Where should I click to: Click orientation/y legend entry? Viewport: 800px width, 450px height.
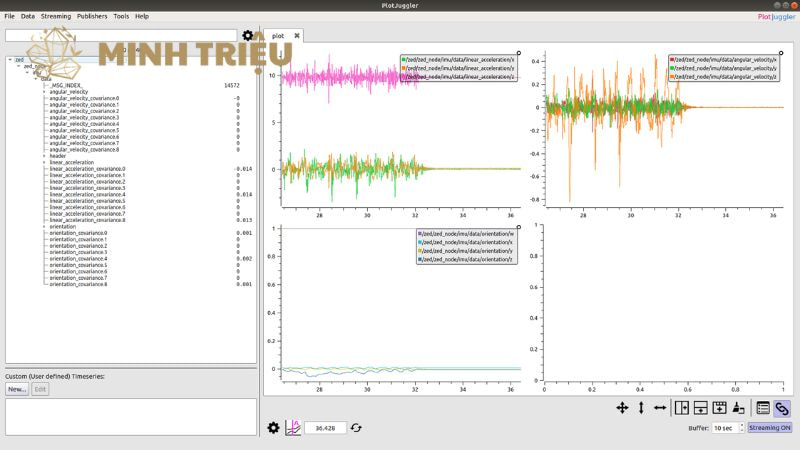pos(466,251)
